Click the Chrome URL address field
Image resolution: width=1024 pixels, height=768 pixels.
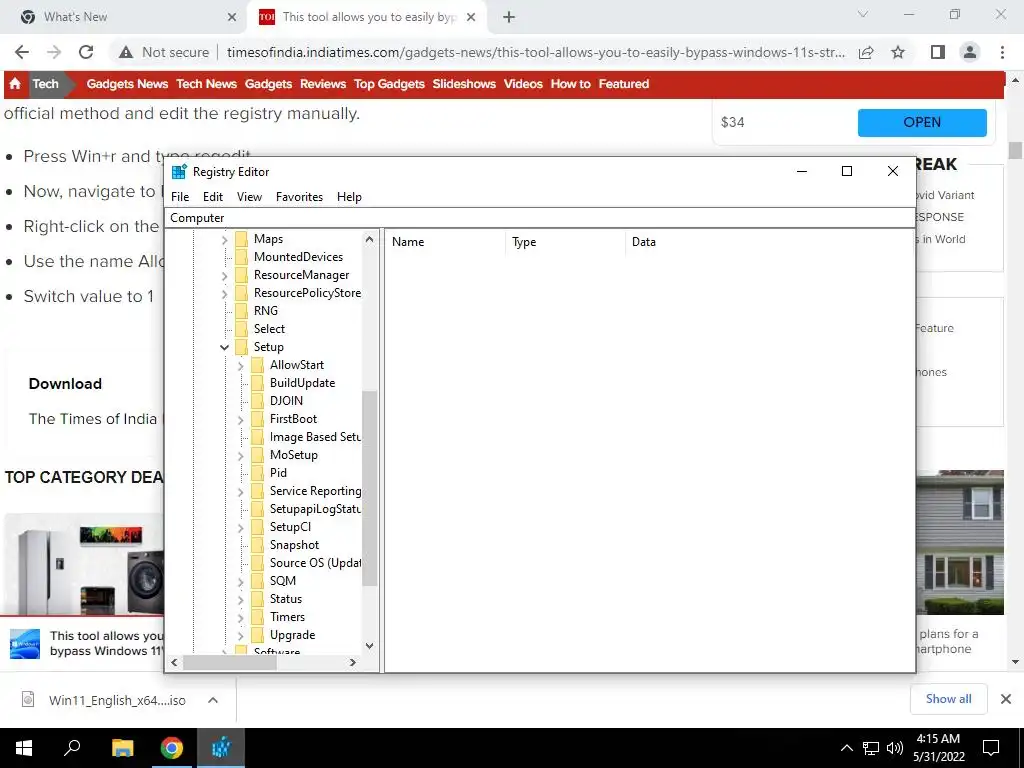tap(536, 52)
